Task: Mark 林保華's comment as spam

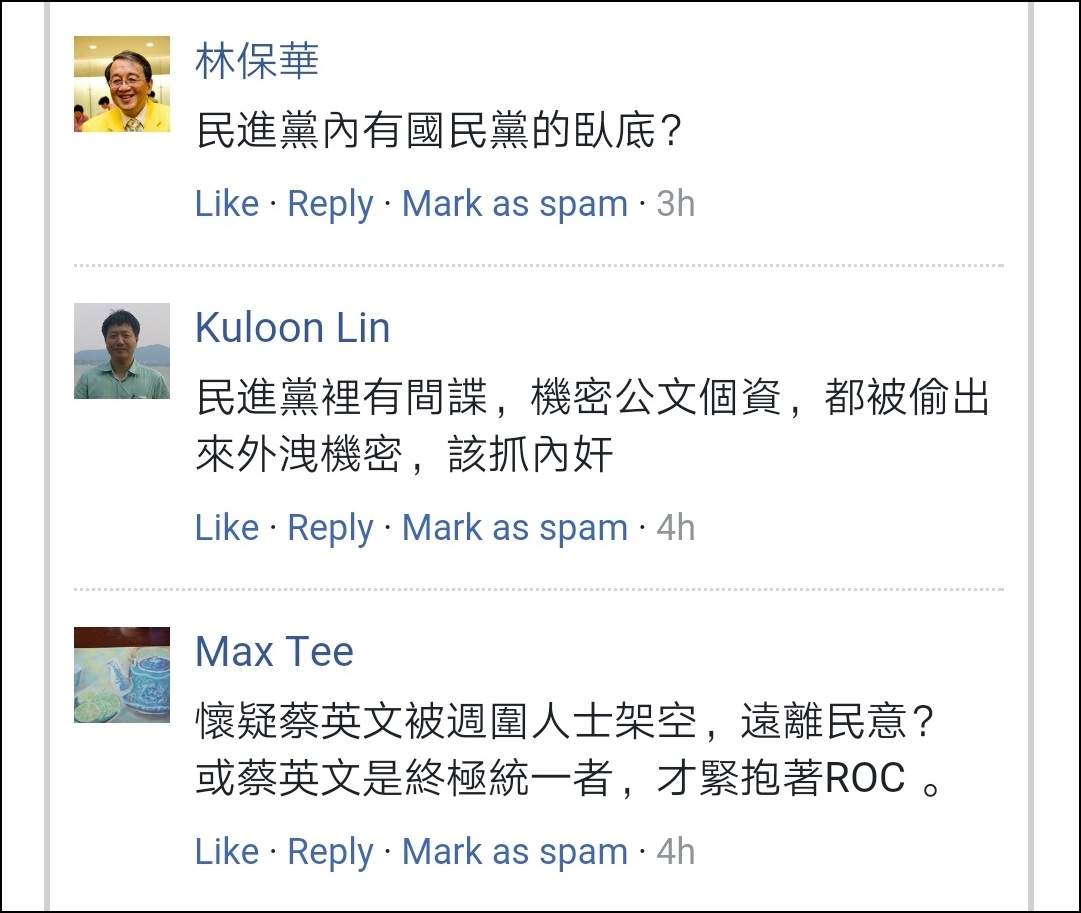Action: pyautogui.click(x=515, y=204)
